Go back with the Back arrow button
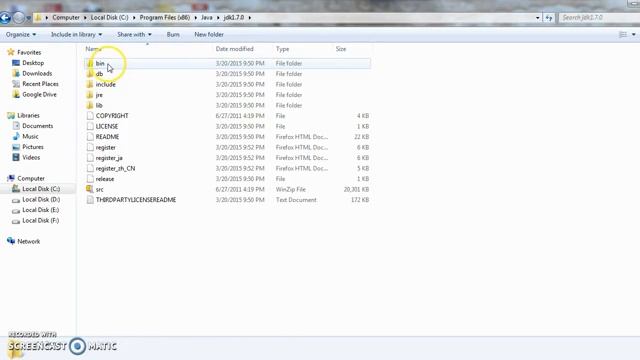This screenshot has height=360, width=640. (5, 18)
